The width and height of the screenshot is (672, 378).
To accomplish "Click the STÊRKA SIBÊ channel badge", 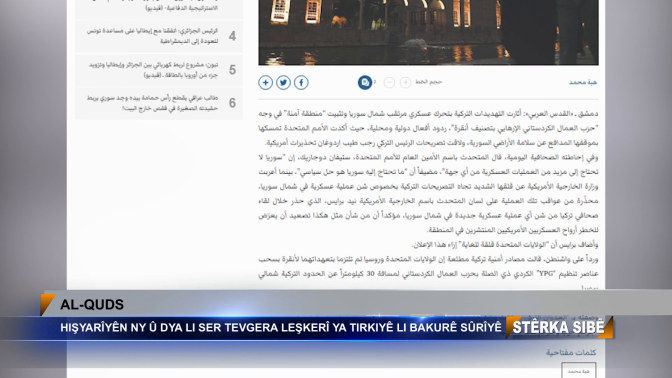I will (x=559, y=328).
